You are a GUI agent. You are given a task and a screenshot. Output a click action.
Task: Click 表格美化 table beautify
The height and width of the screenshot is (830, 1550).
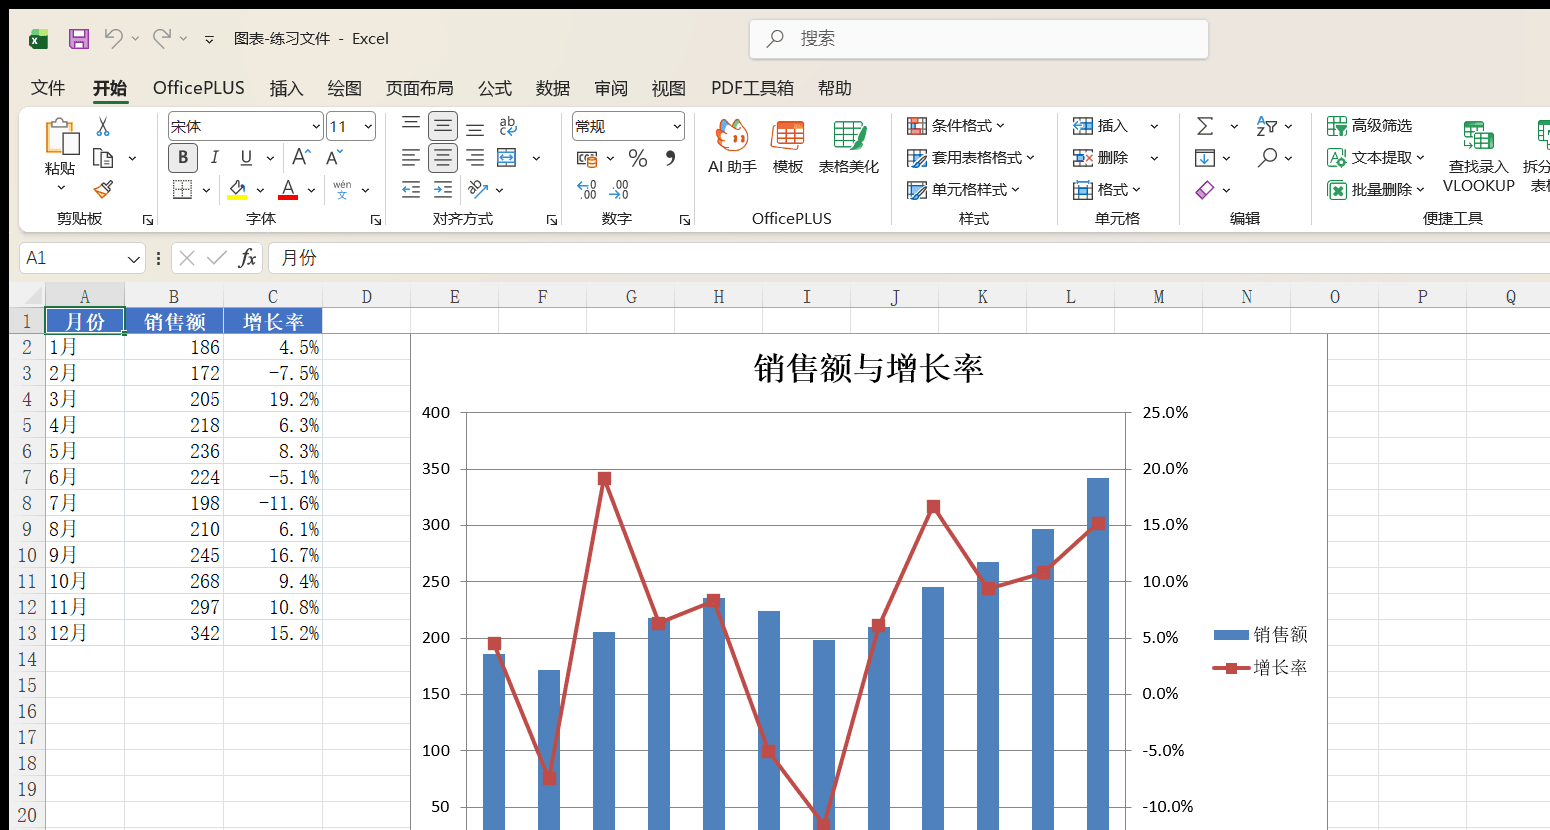[849, 146]
